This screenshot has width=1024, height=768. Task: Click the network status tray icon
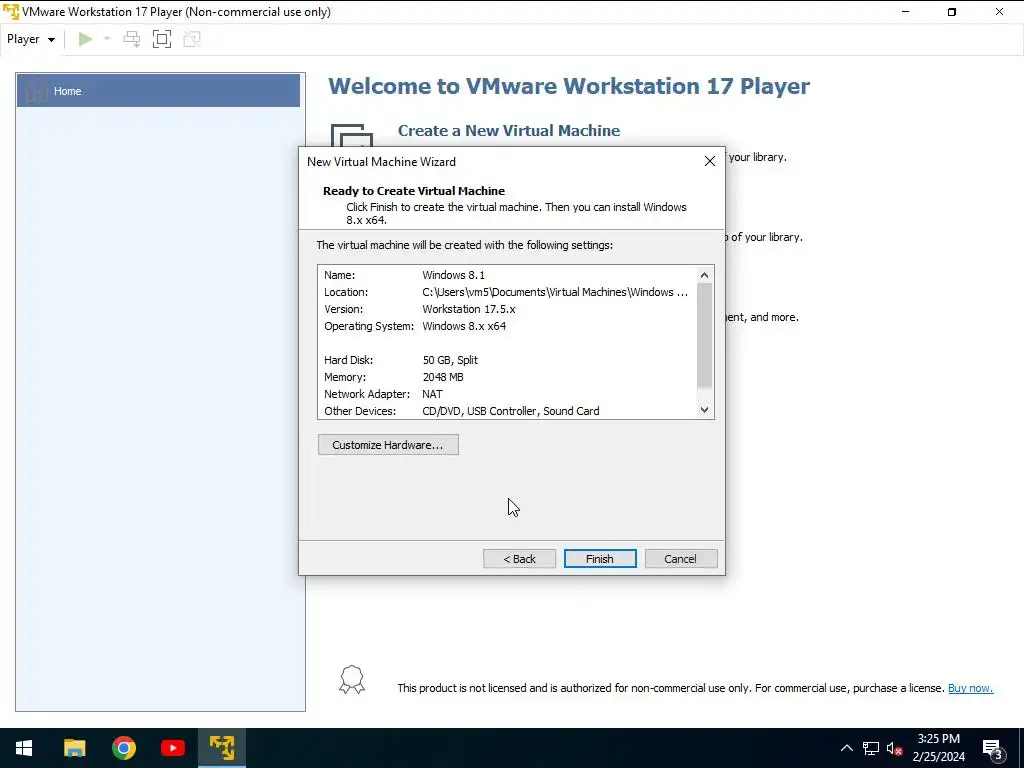click(x=871, y=748)
